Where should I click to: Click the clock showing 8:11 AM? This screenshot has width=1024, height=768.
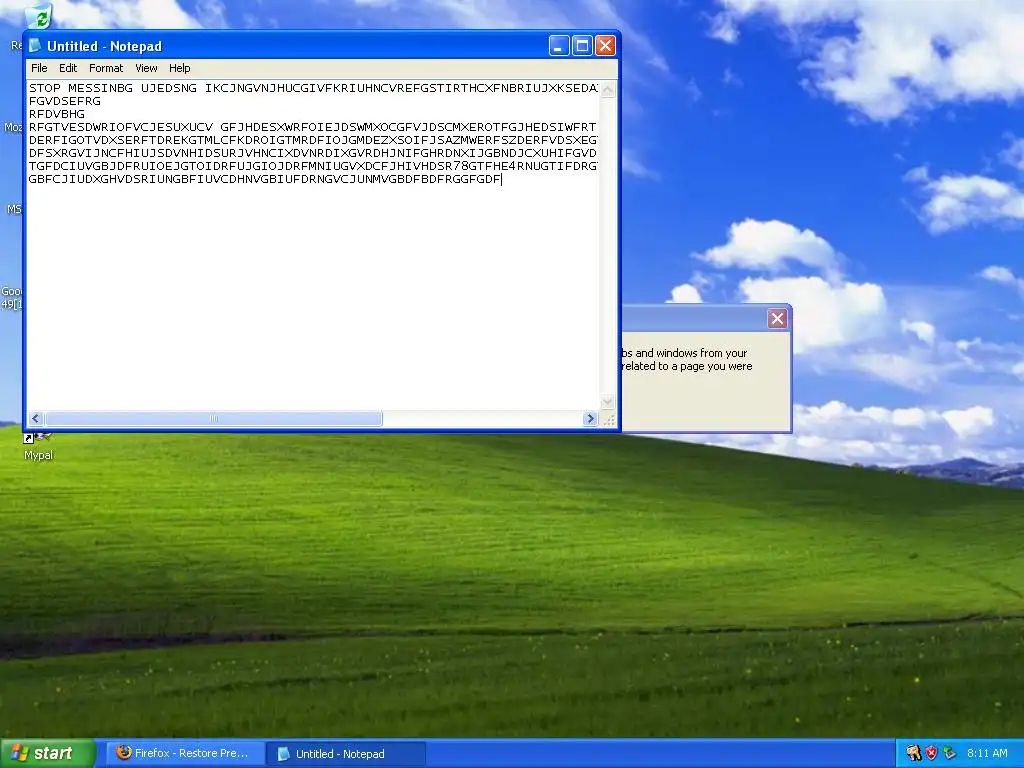987,754
